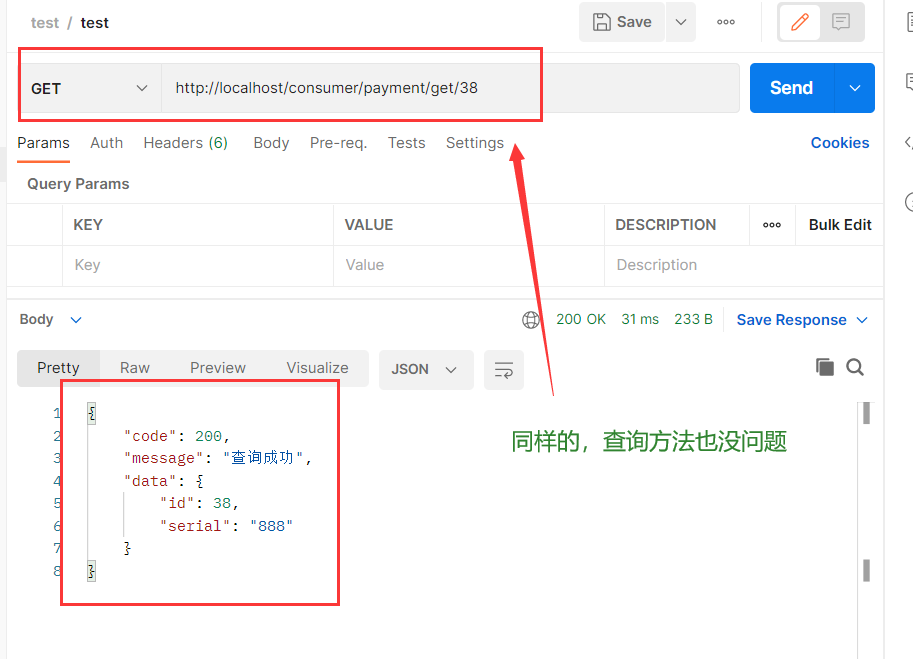The image size is (913, 659).
Task: Expand the Send button dropdown arrow
Action: click(855, 88)
